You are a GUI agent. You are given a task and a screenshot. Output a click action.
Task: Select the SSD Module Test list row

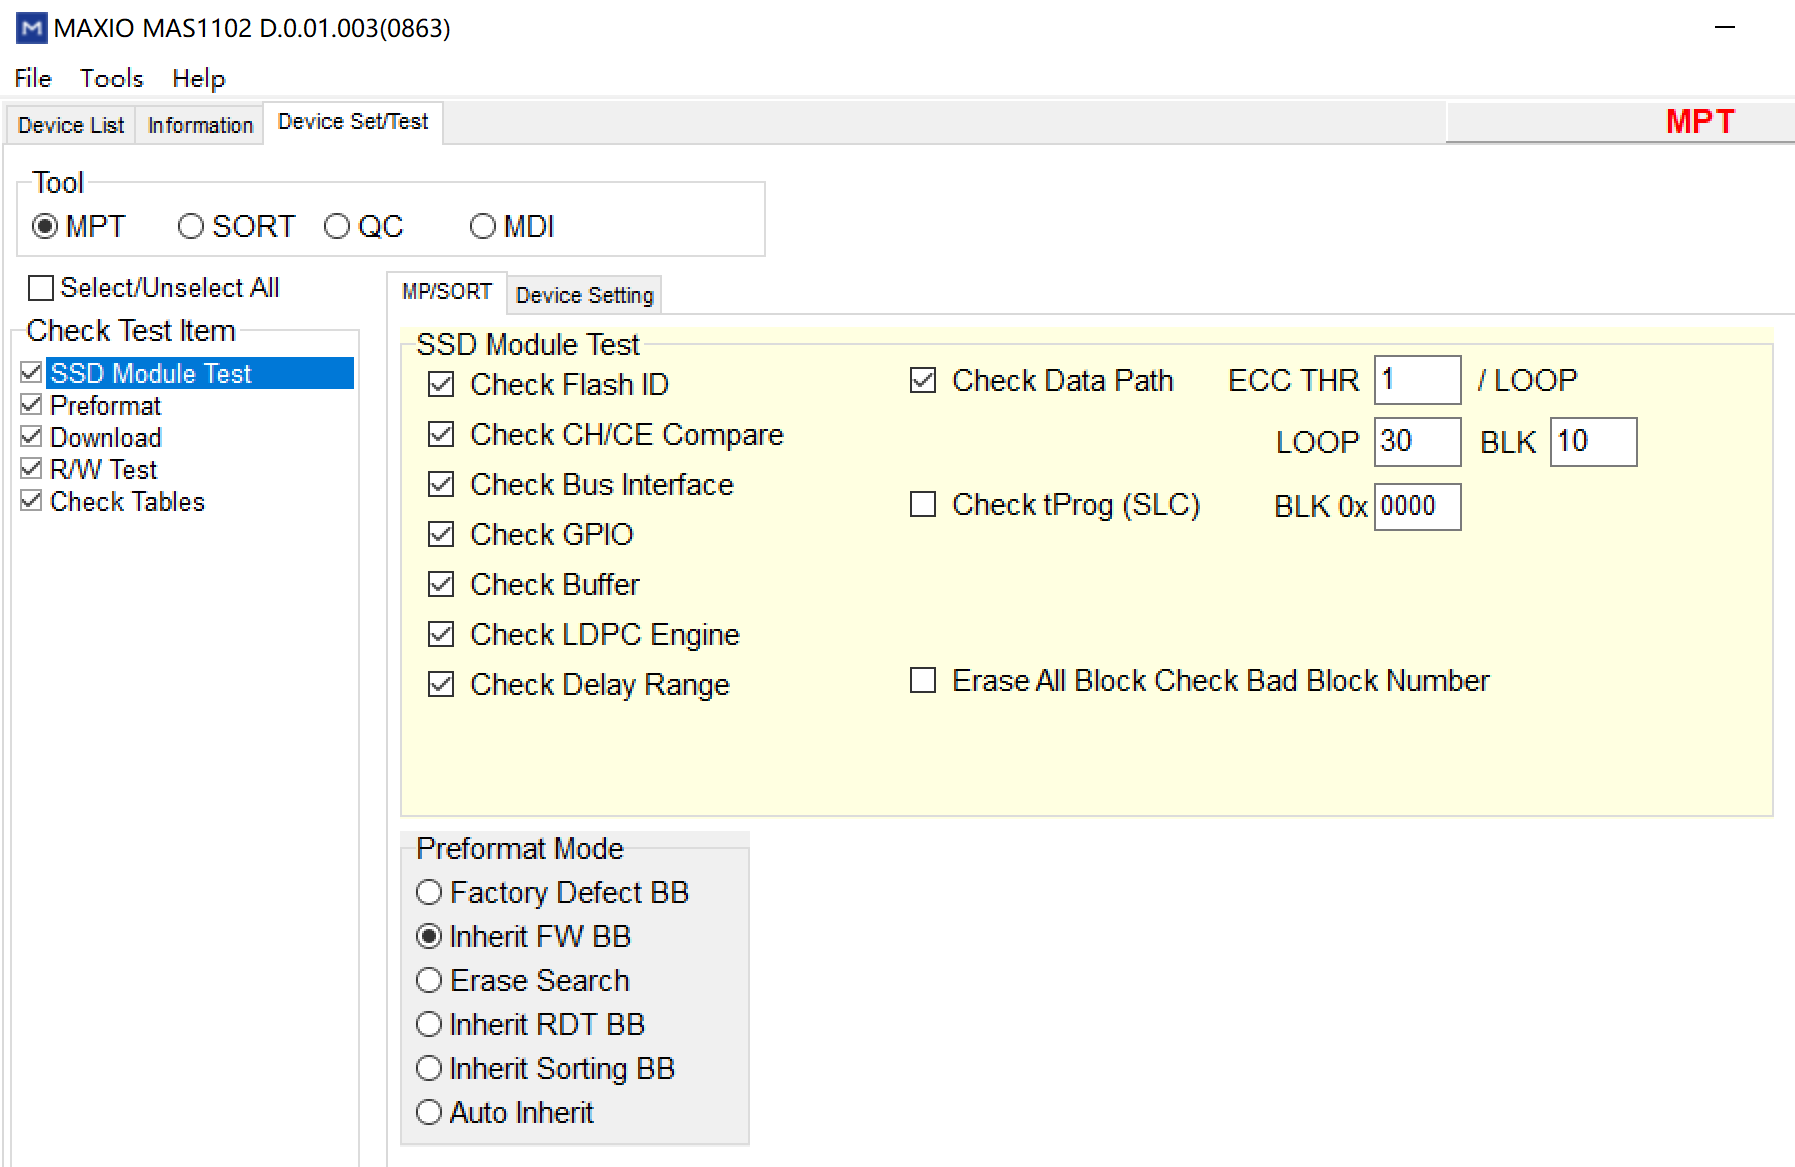[200, 373]
